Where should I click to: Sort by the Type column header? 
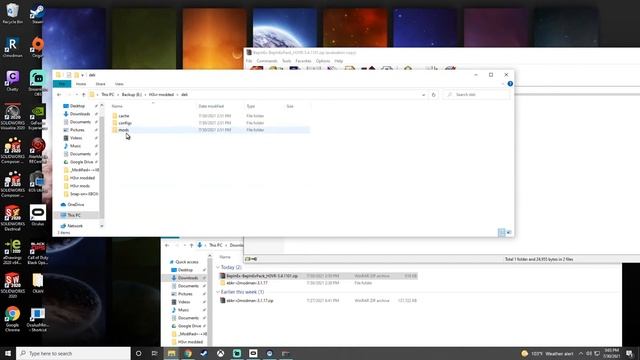(x=251, y=107)
